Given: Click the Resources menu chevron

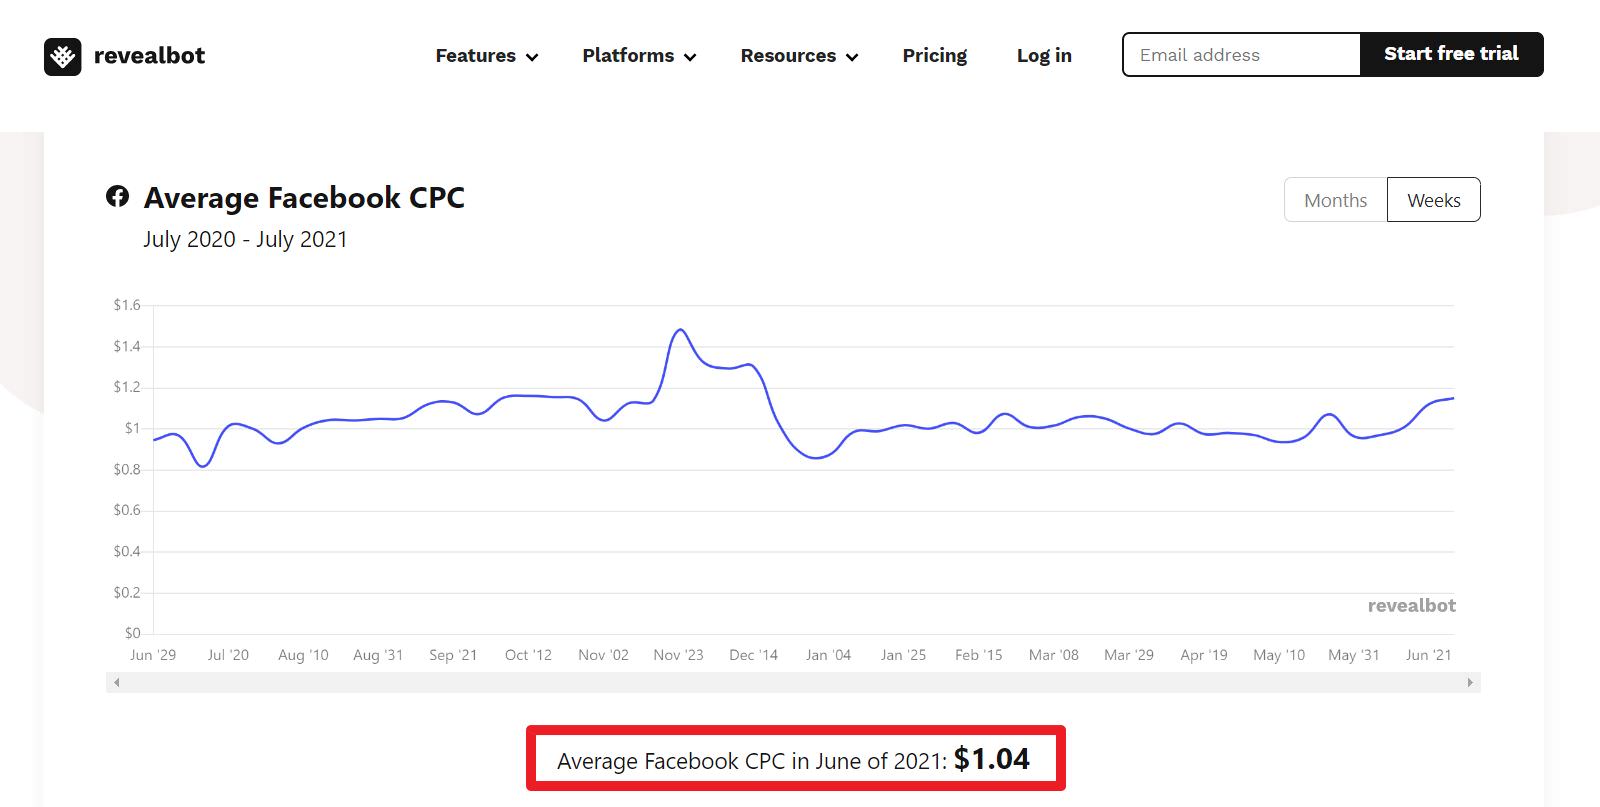Looking at the screenshot, I should point(854,58).
